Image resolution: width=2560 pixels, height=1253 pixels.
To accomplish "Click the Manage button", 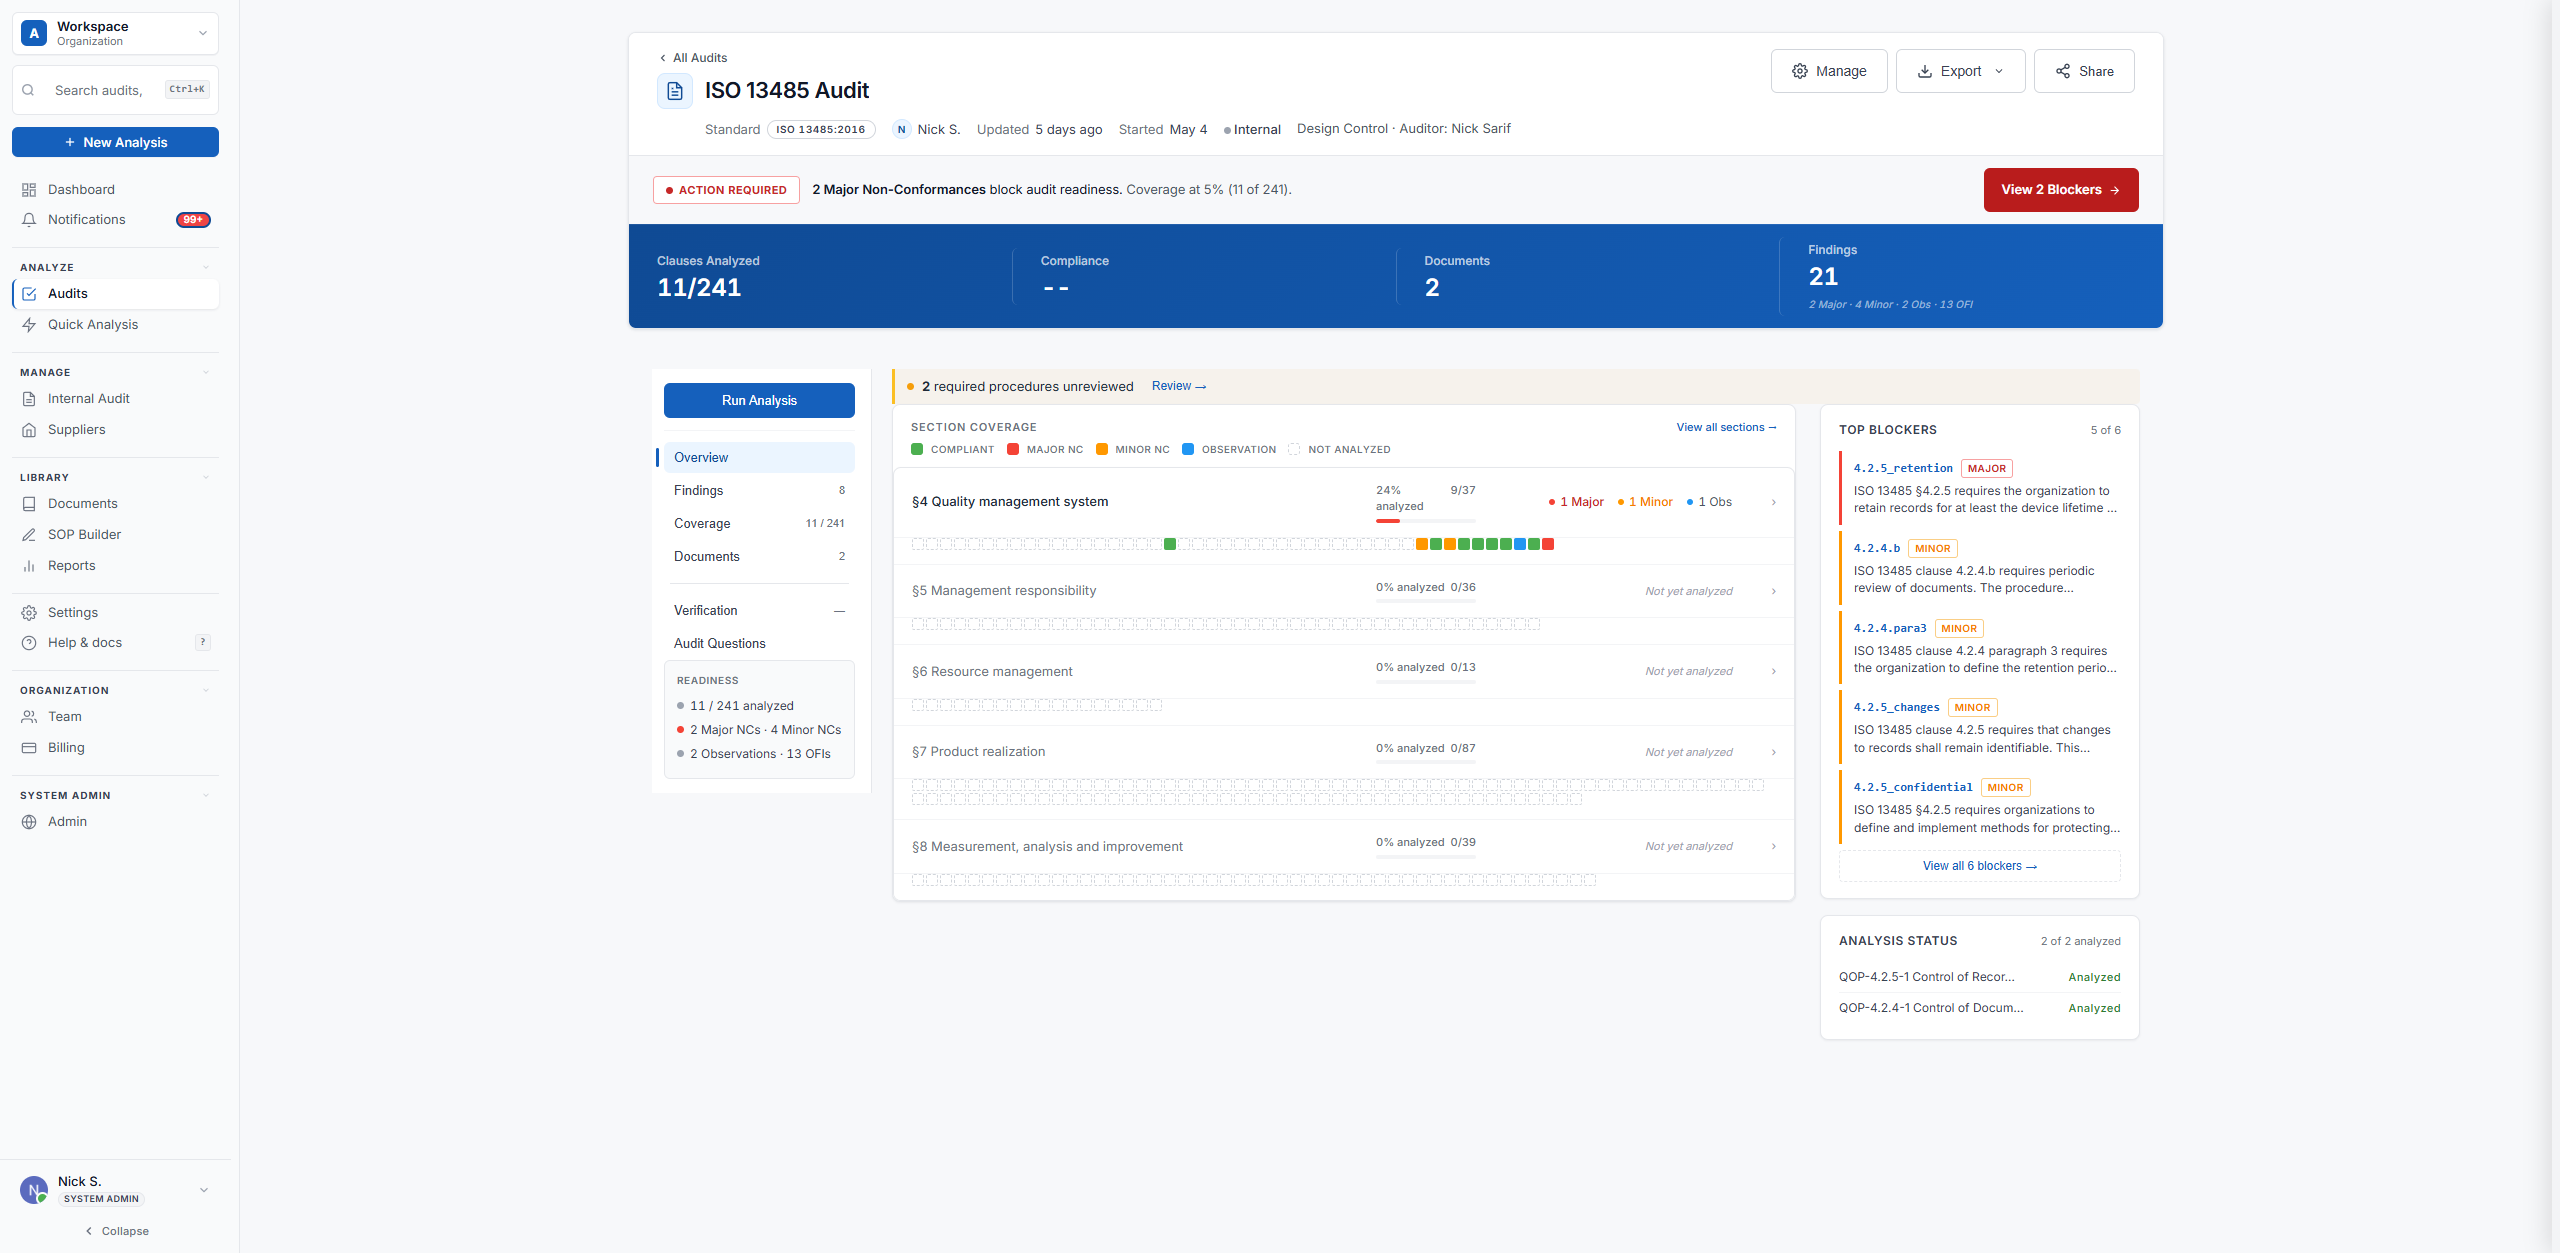I will pos(1829,71).
